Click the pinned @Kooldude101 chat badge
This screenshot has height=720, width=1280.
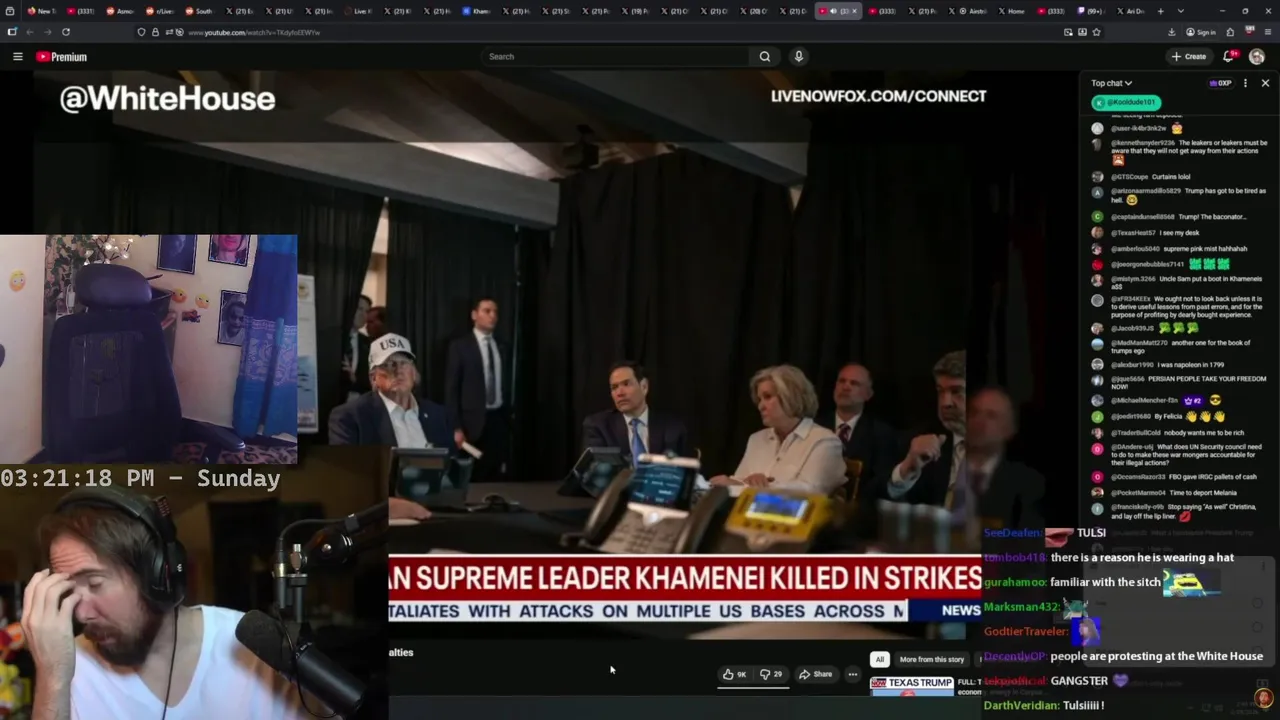pyautogui.click(x=1126, y=102)
